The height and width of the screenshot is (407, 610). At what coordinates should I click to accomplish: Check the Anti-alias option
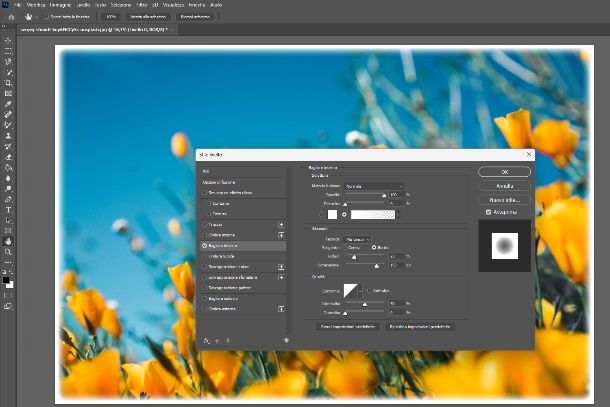[x=369, y=291]
